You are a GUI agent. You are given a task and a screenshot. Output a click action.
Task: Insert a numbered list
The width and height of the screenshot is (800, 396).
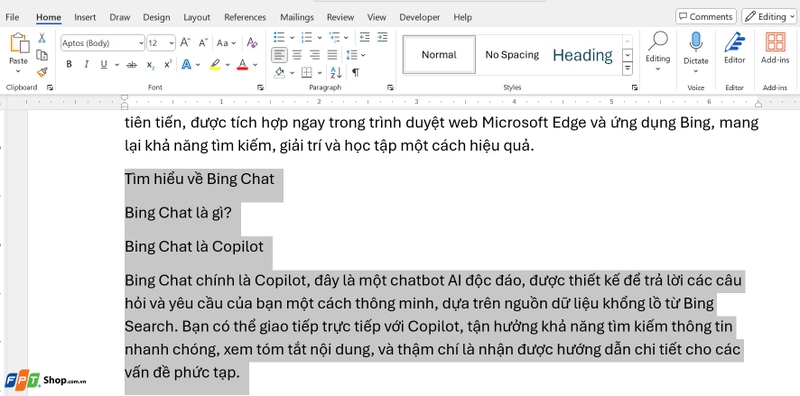[306, 37]
